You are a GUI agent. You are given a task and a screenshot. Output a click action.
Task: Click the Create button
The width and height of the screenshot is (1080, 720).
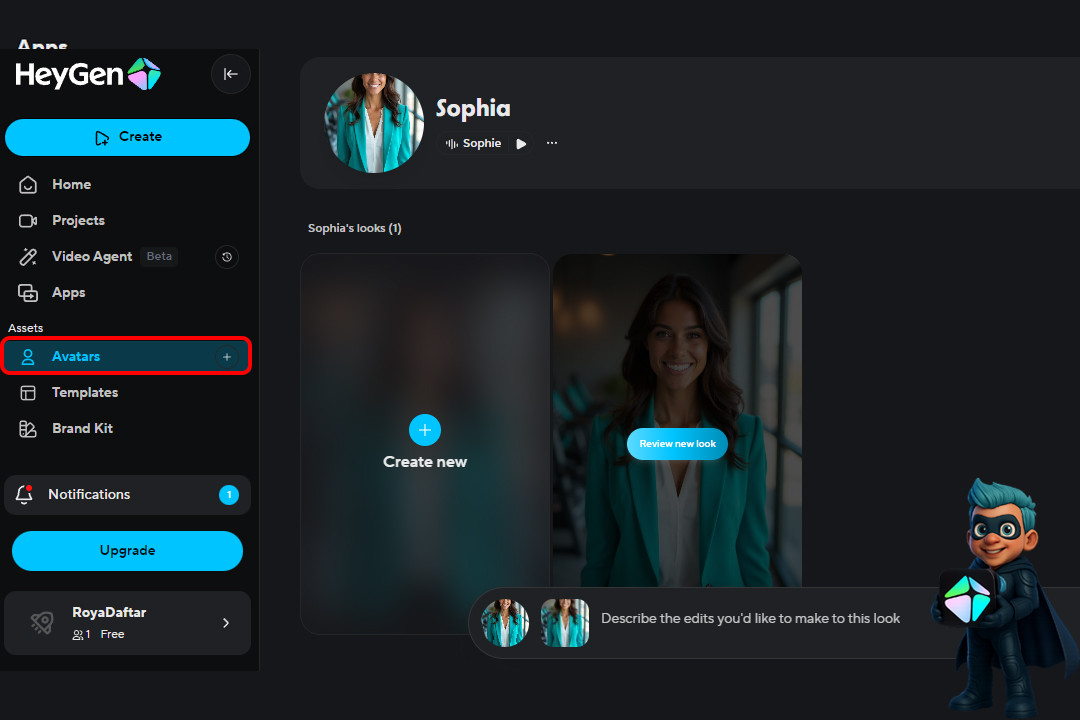pos(127,137)
